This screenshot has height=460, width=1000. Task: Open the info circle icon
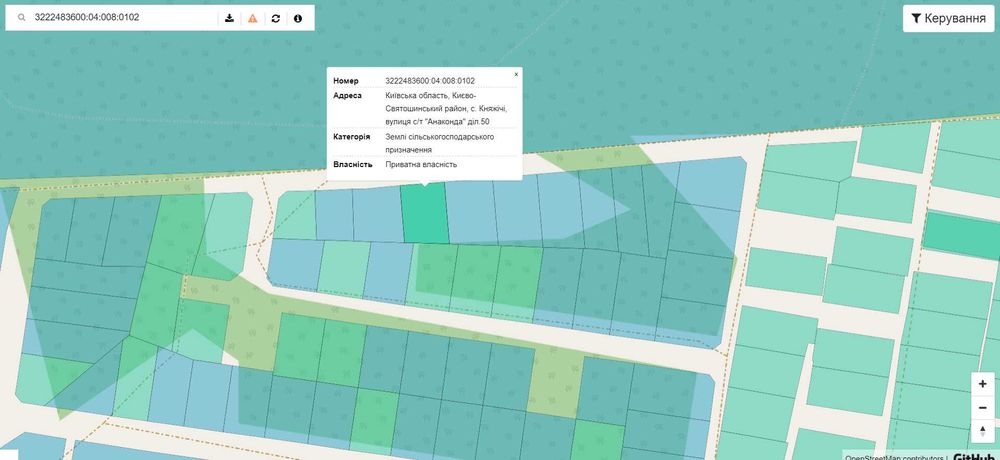point(298,18)
